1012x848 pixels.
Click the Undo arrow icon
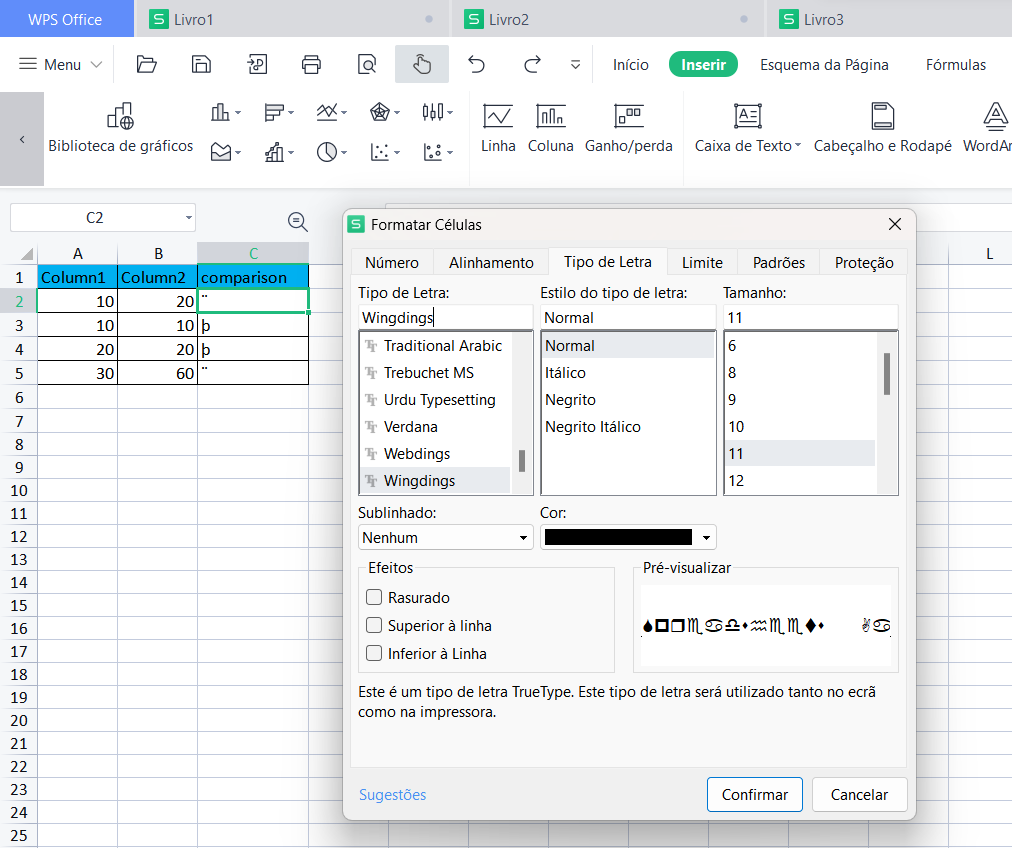click(477, 65)
